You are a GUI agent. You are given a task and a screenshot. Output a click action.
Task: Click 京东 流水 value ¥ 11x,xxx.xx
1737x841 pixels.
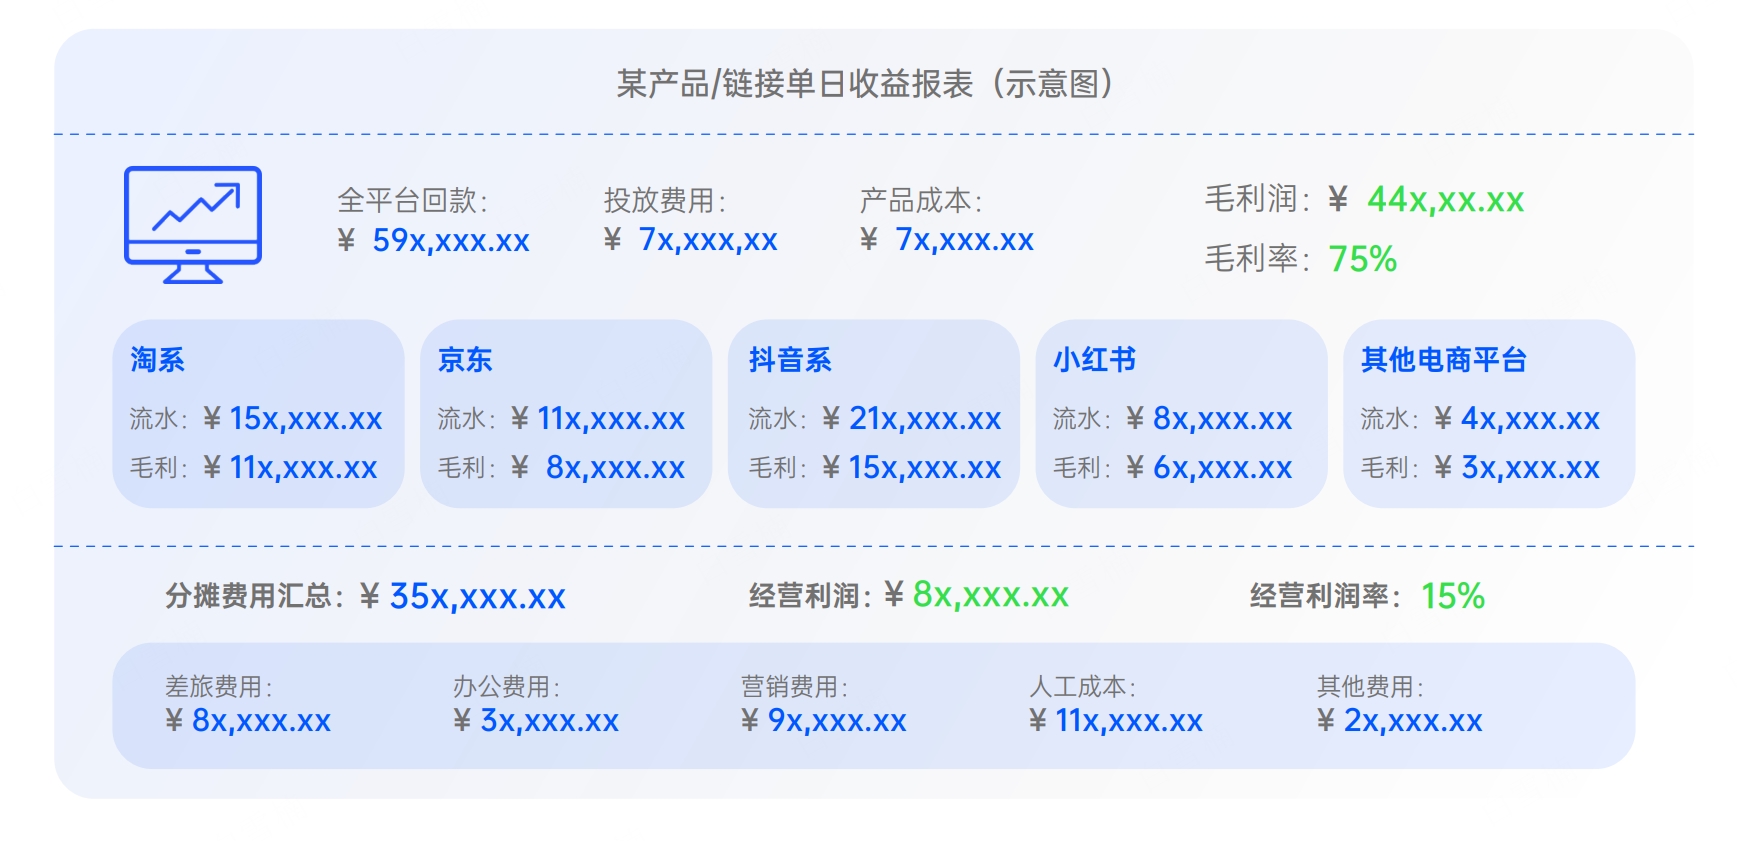[x=597, y=419]
